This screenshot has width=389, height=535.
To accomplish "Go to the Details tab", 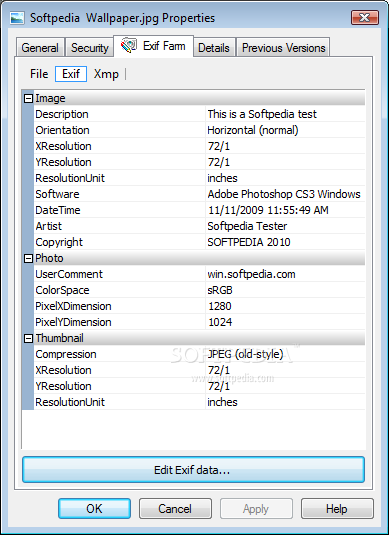I will [x=214, y=48].
